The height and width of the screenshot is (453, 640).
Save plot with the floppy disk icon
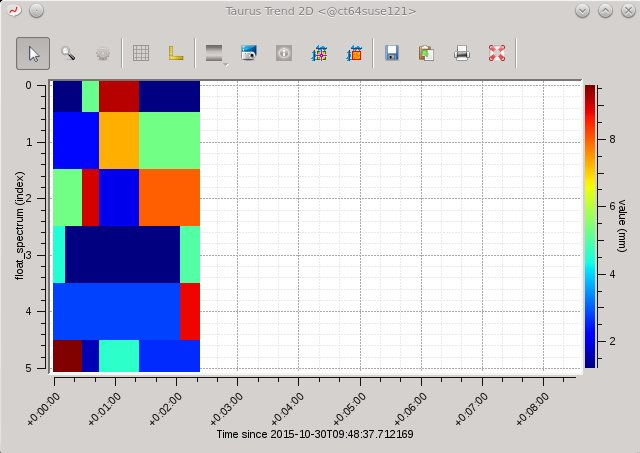tap(391, 53)
